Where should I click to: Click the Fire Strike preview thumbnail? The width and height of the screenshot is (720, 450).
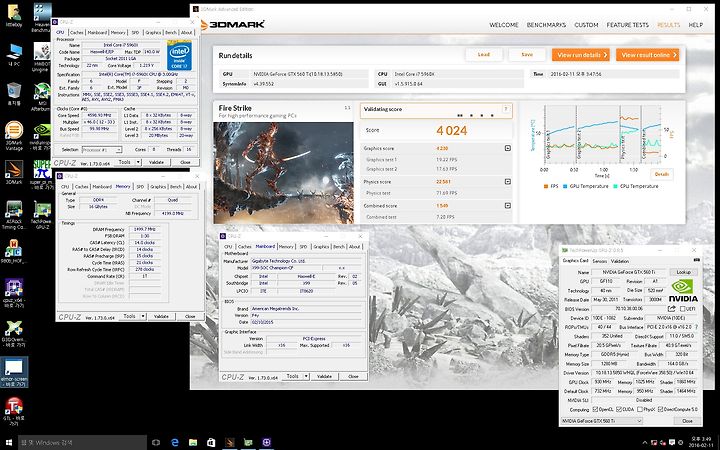(283, 173)
